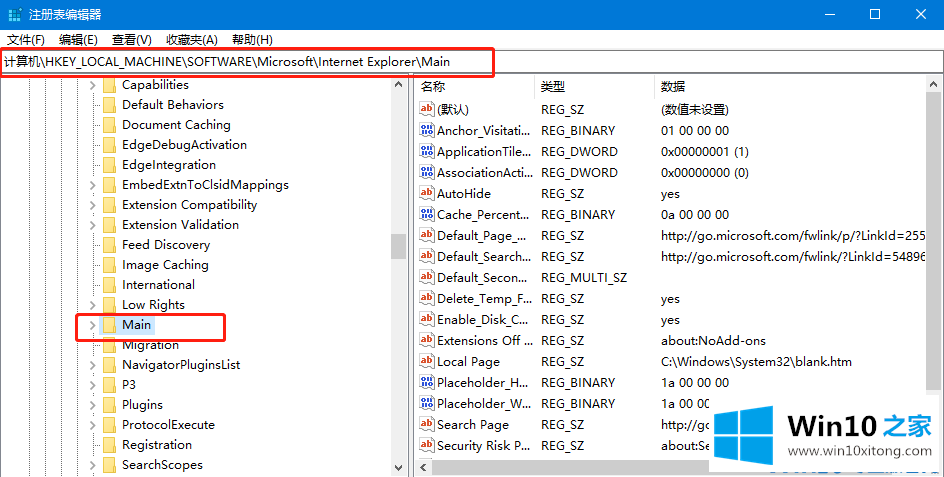Click the Anchor_Visitati... binary value icon

click(427, 130)
